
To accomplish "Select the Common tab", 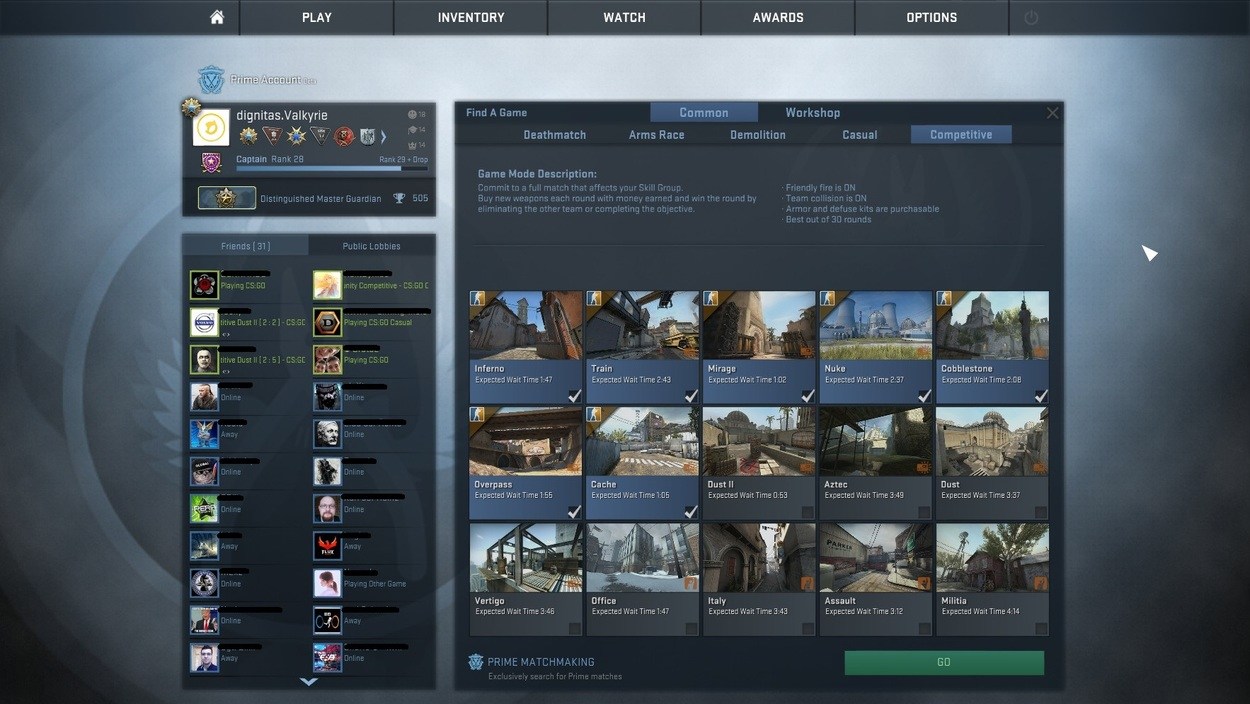I will (704, 113).
